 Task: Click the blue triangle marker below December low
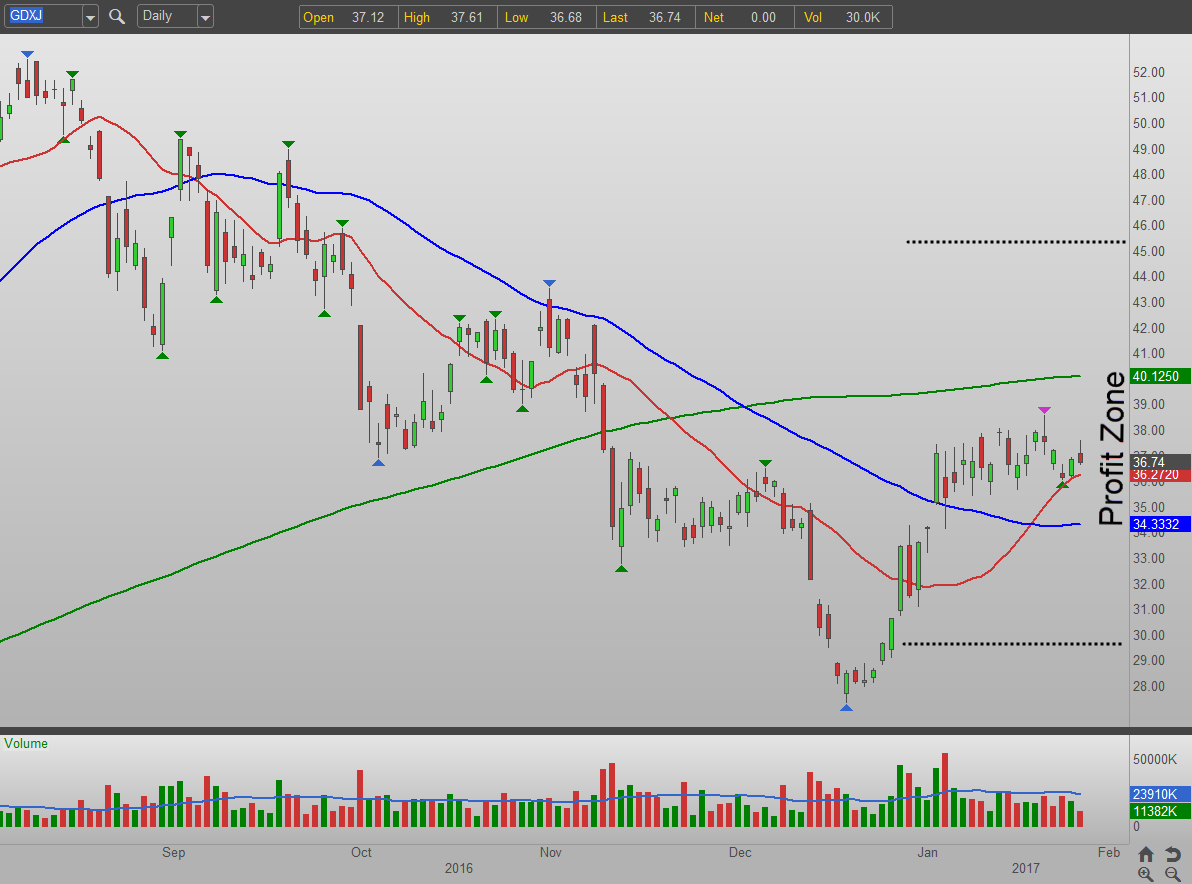pos(846,708)
